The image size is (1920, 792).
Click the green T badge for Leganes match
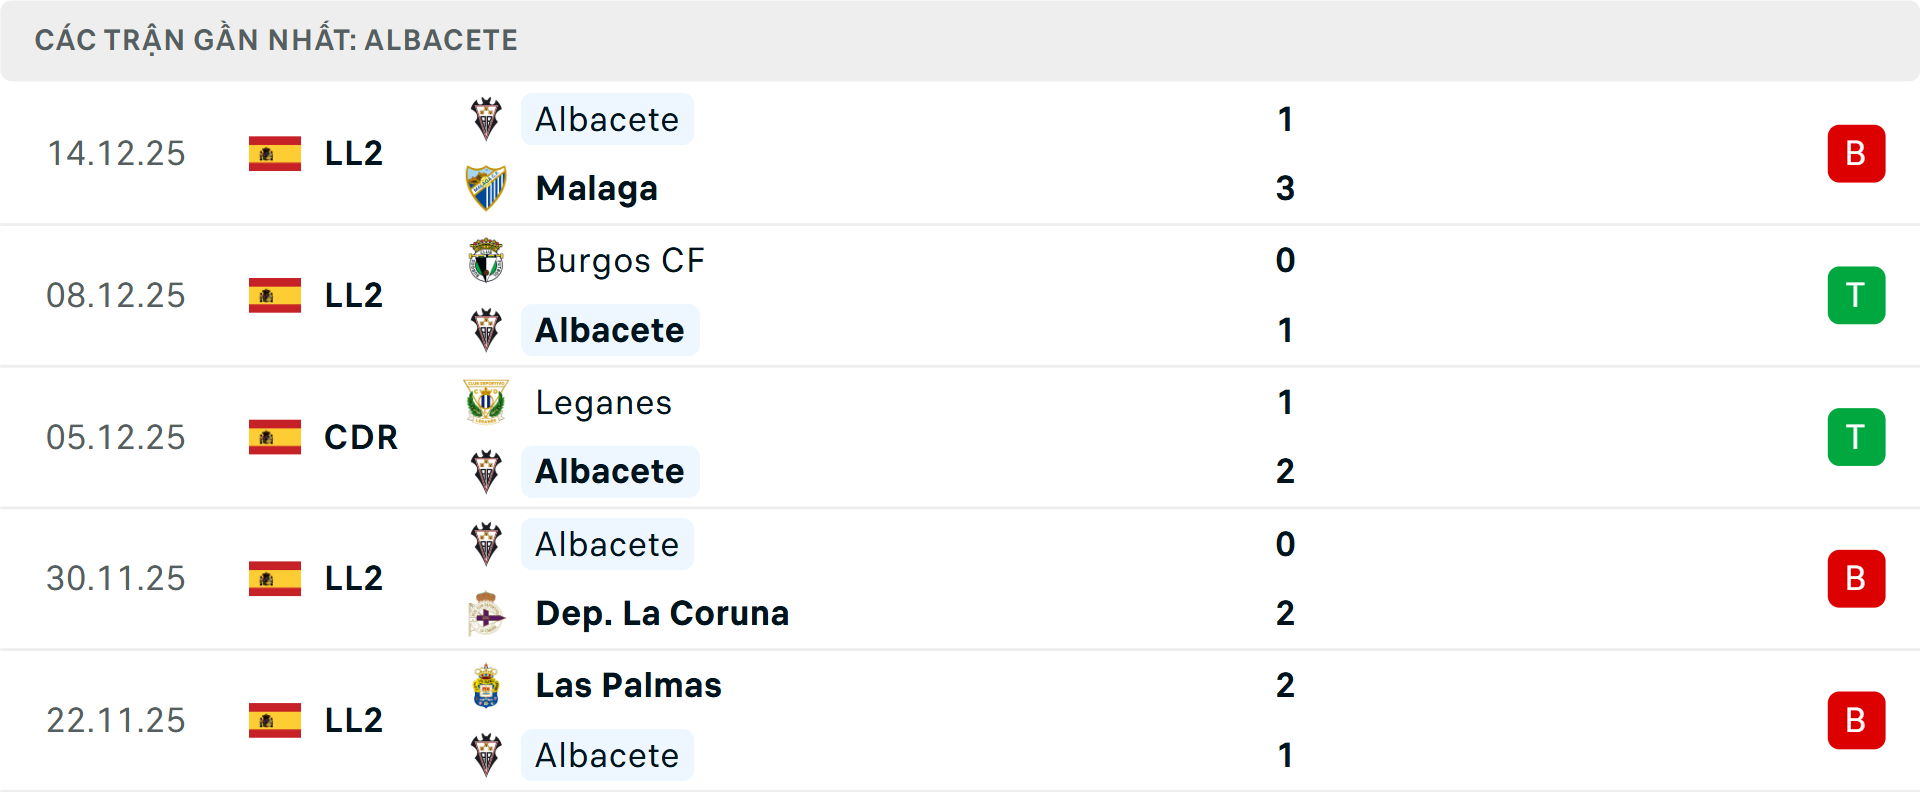point(1856,437)
